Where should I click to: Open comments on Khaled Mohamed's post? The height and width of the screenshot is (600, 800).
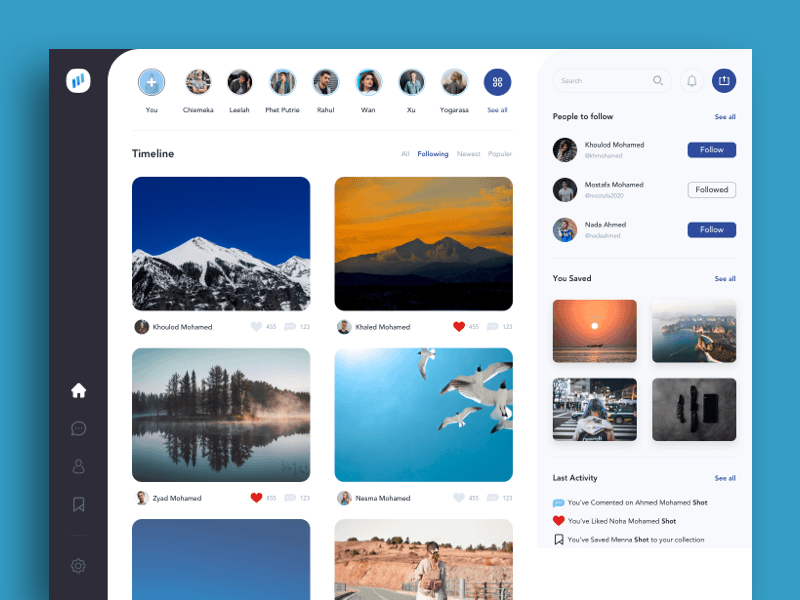(x=492, y=327)
